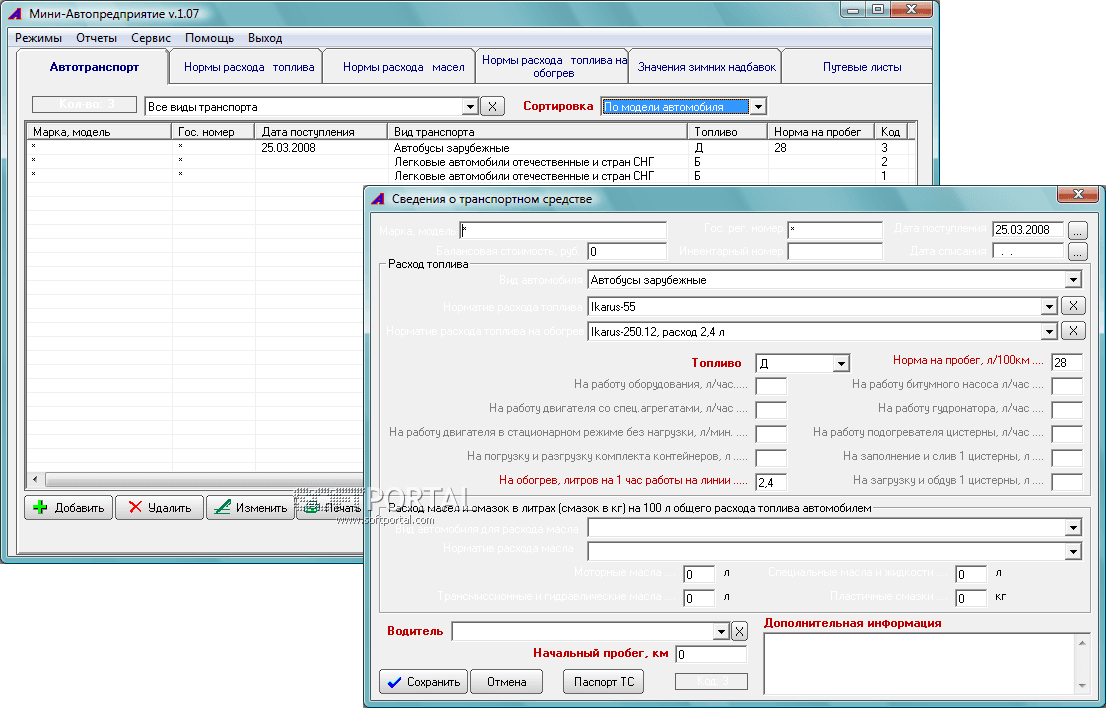Click the Моторные масла value field
Viewport: 1106px width, 708px height.
(699, 575)
